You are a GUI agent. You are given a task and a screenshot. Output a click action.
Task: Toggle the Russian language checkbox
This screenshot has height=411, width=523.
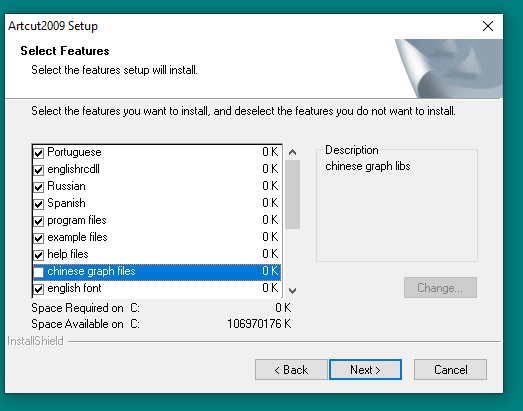[39, 187]
